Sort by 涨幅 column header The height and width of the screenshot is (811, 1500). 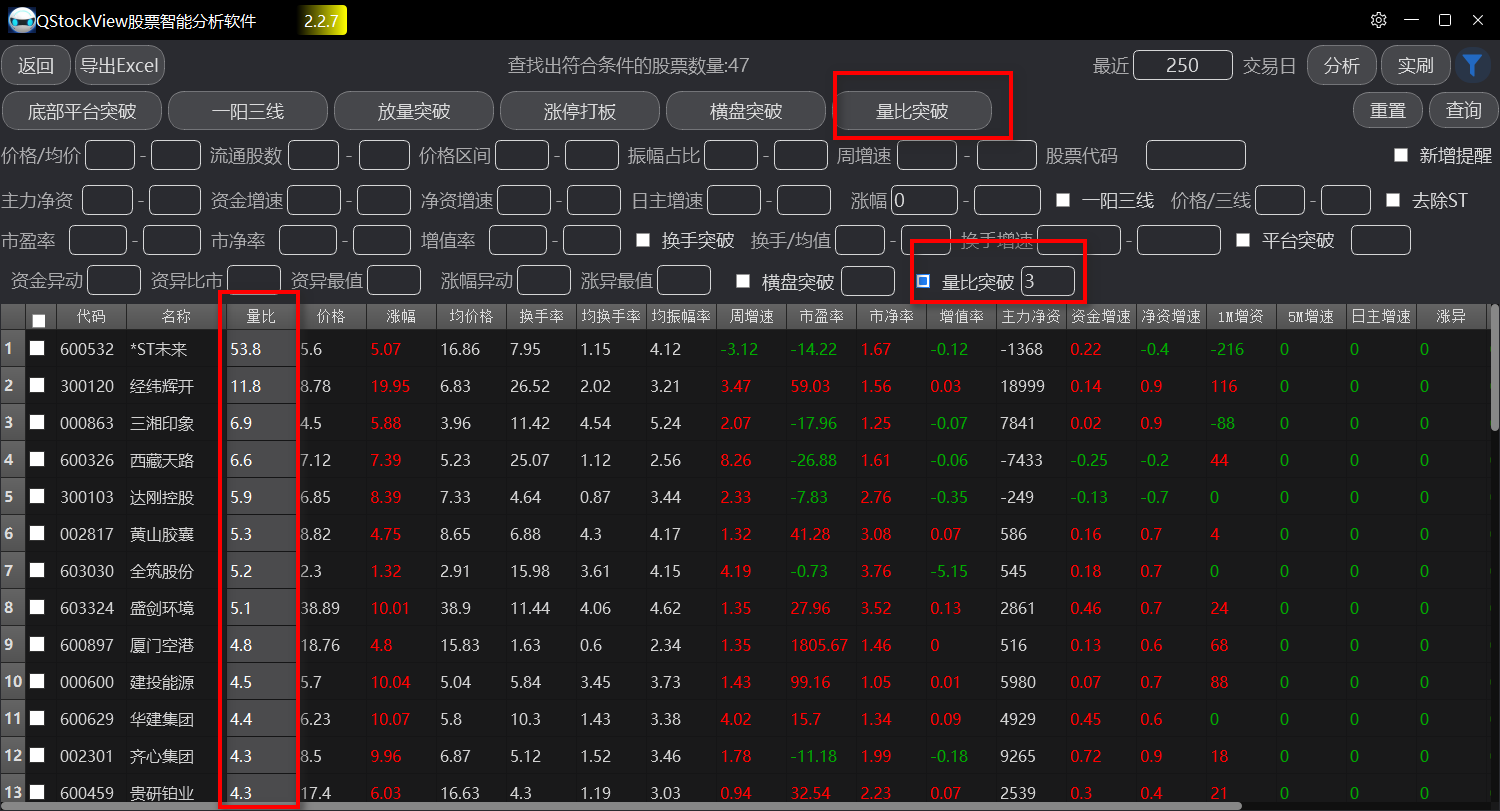point(401,316)
